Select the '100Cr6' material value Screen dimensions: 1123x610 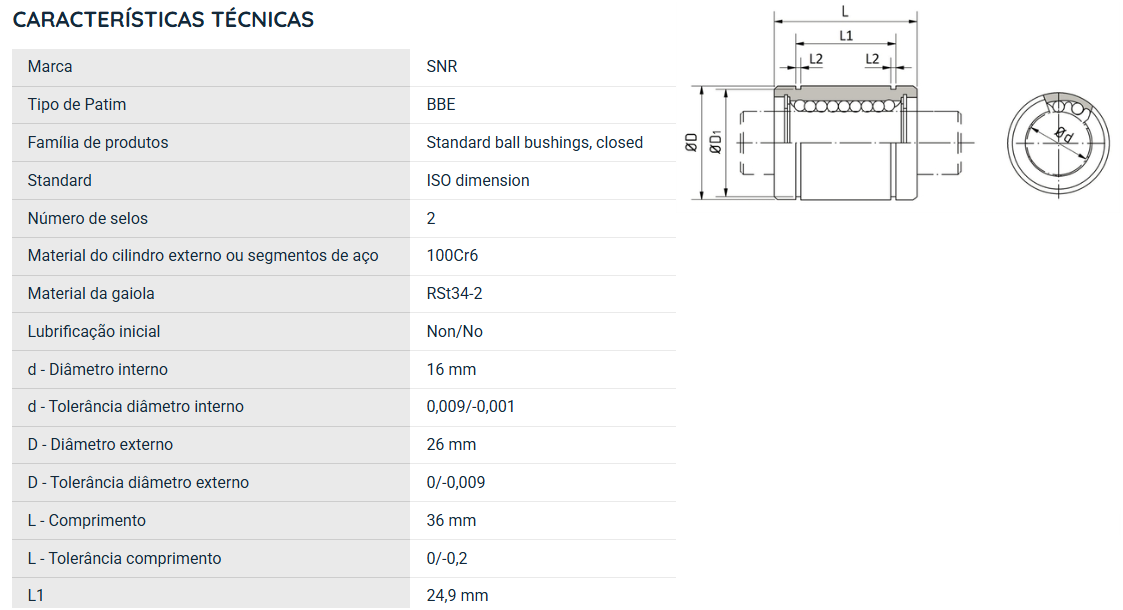[453, 256]
